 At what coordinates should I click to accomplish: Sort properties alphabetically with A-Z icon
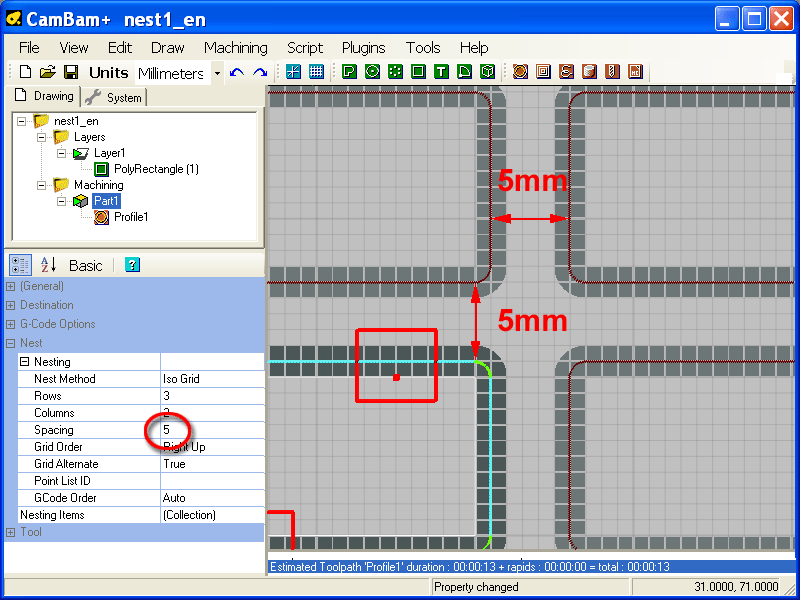click(x=47, y=265)
